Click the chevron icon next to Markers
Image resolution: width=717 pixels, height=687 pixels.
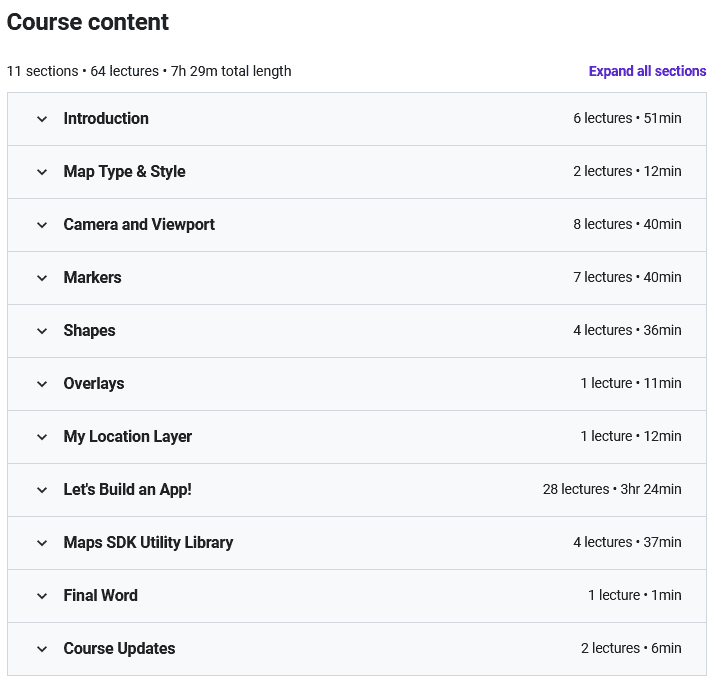(42, 278)
